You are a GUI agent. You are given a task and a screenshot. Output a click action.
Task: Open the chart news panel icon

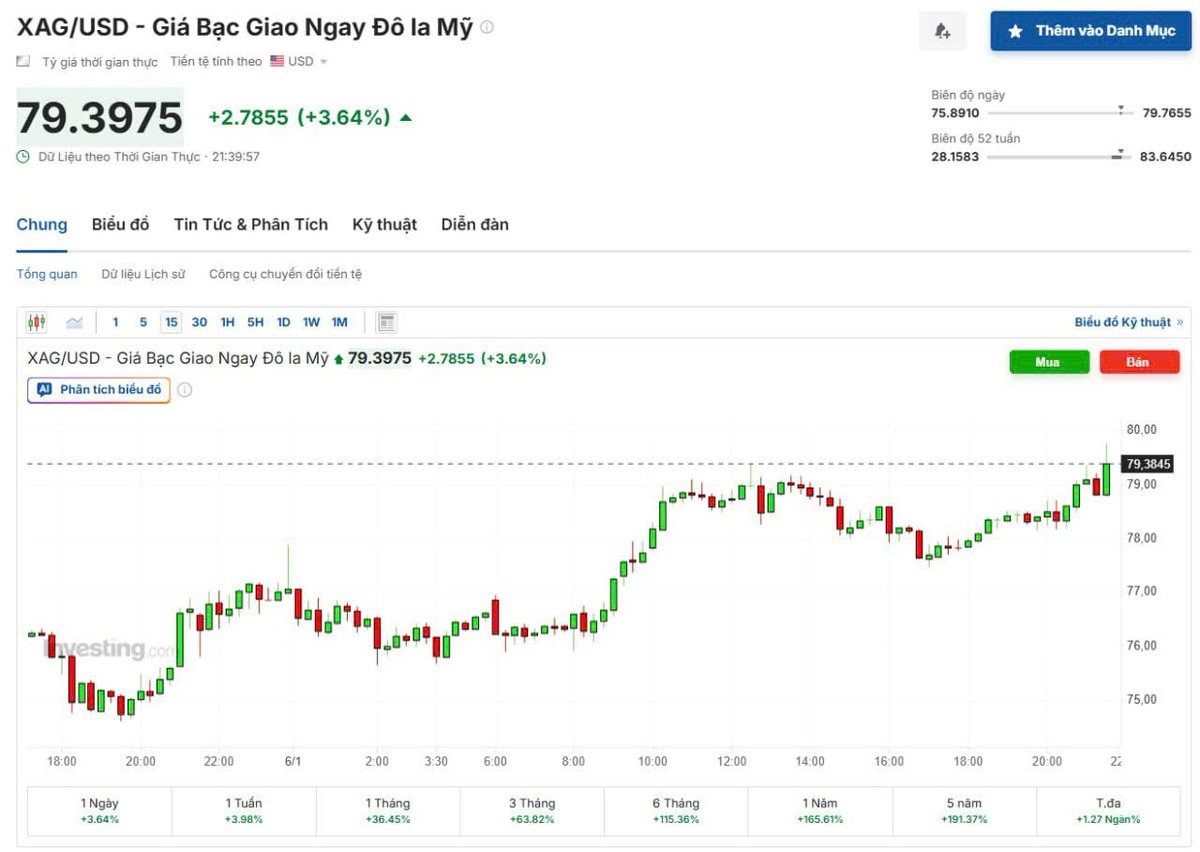[x=387, y=322]
